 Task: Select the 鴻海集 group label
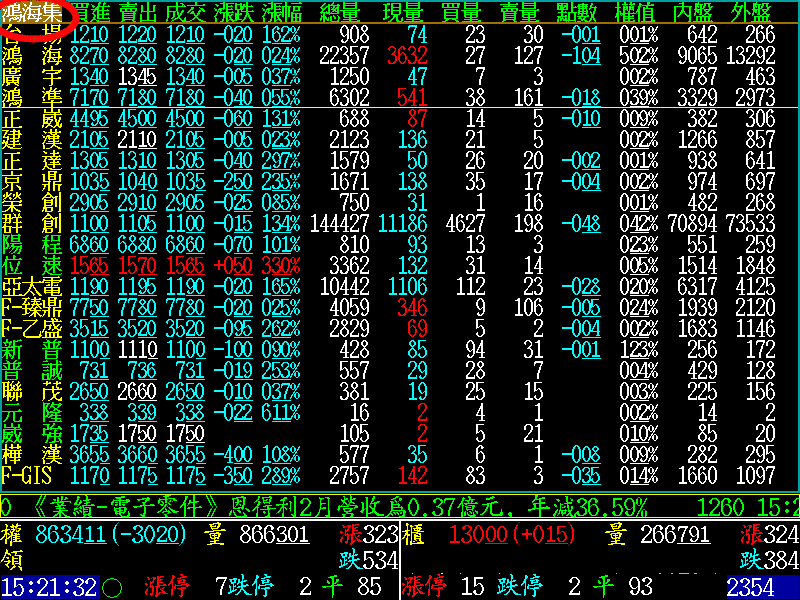[32, 13]
